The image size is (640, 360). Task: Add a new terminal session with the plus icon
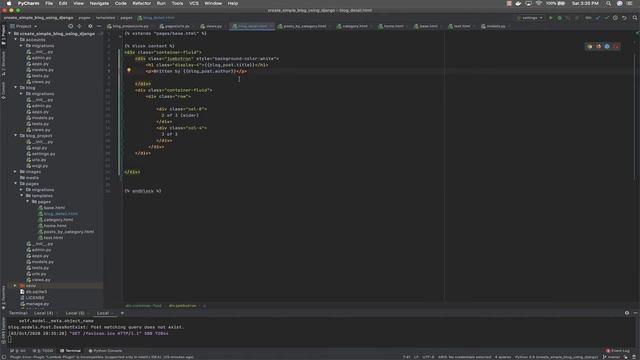pyautogui.click(x=122, y=313)
